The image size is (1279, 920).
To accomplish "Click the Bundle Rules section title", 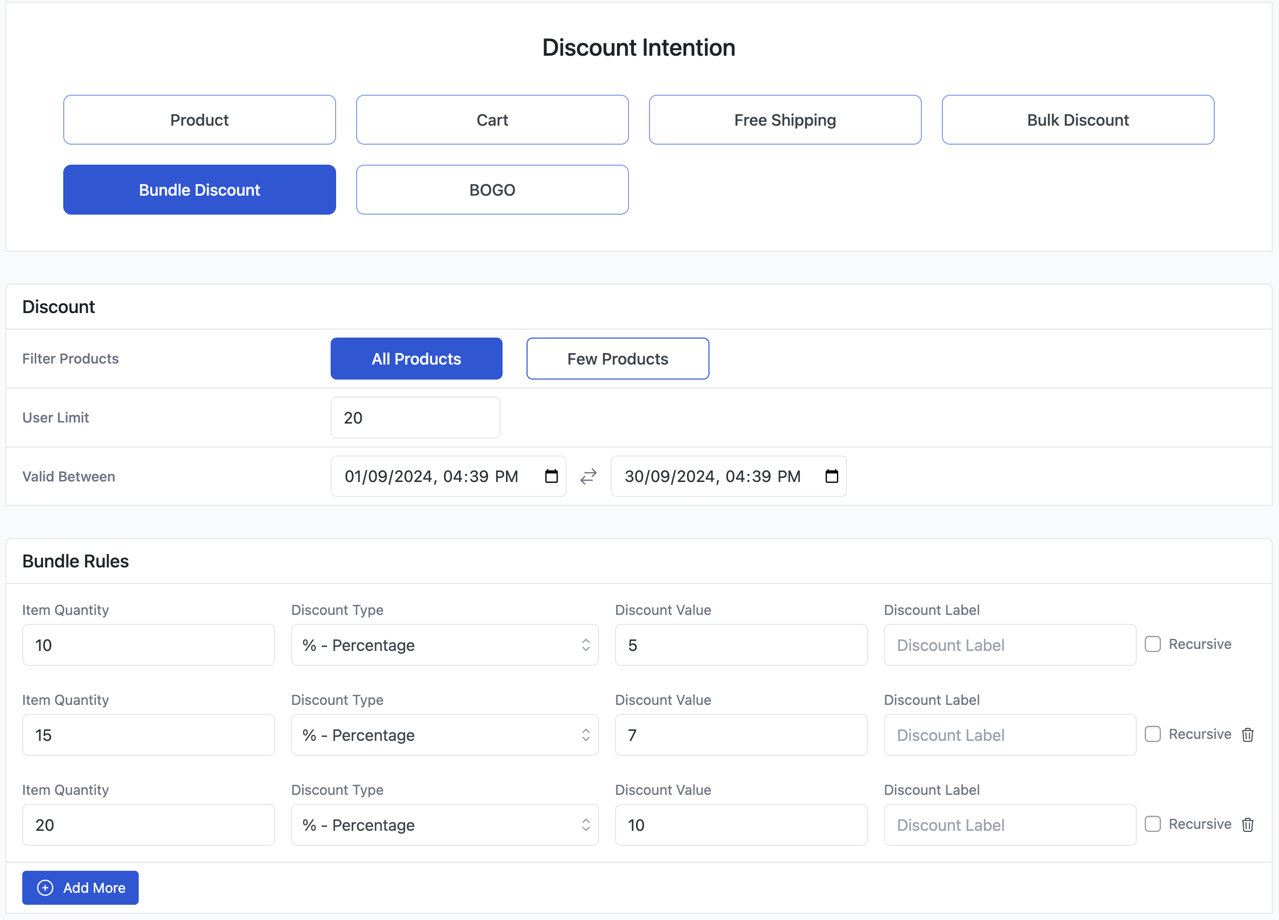I will [x=75, y=561].
